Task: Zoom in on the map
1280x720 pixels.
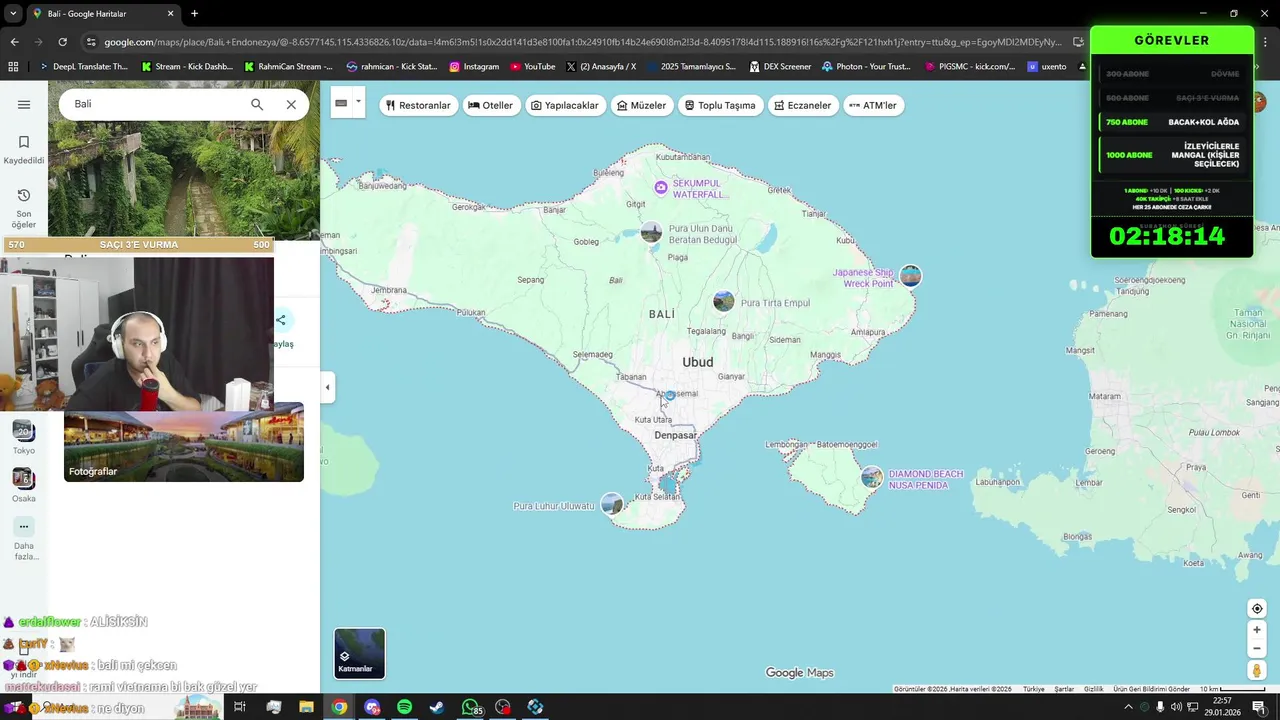Action: pos(1257,630)
